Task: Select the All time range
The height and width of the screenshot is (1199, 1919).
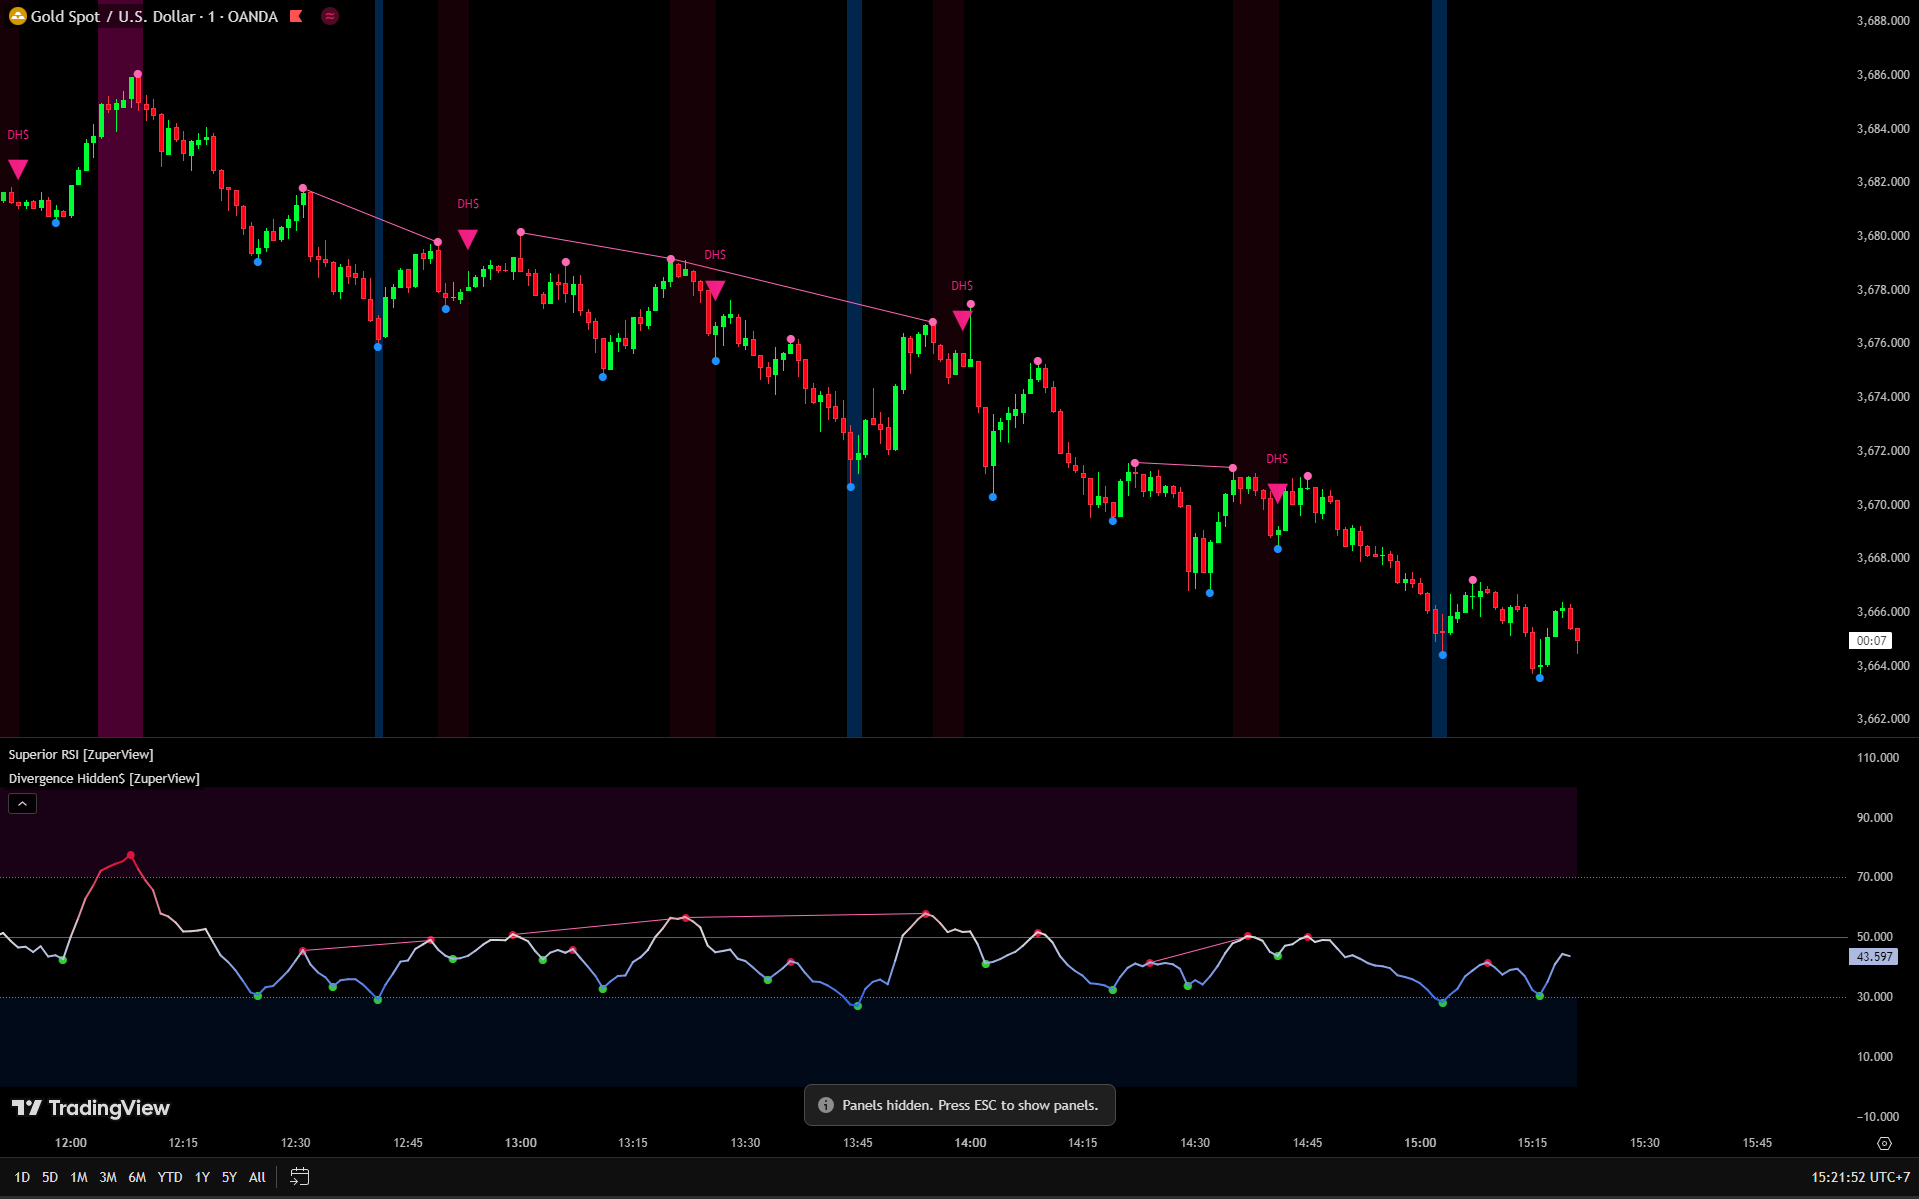Action: [257, 1177]
